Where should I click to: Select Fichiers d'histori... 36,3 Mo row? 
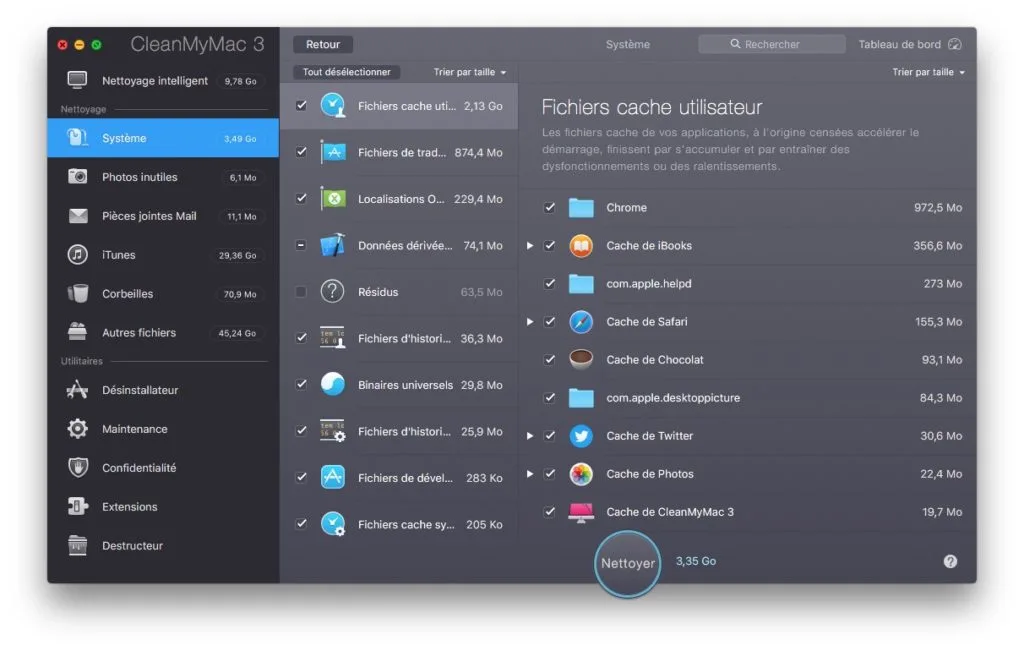coord(399,338)
